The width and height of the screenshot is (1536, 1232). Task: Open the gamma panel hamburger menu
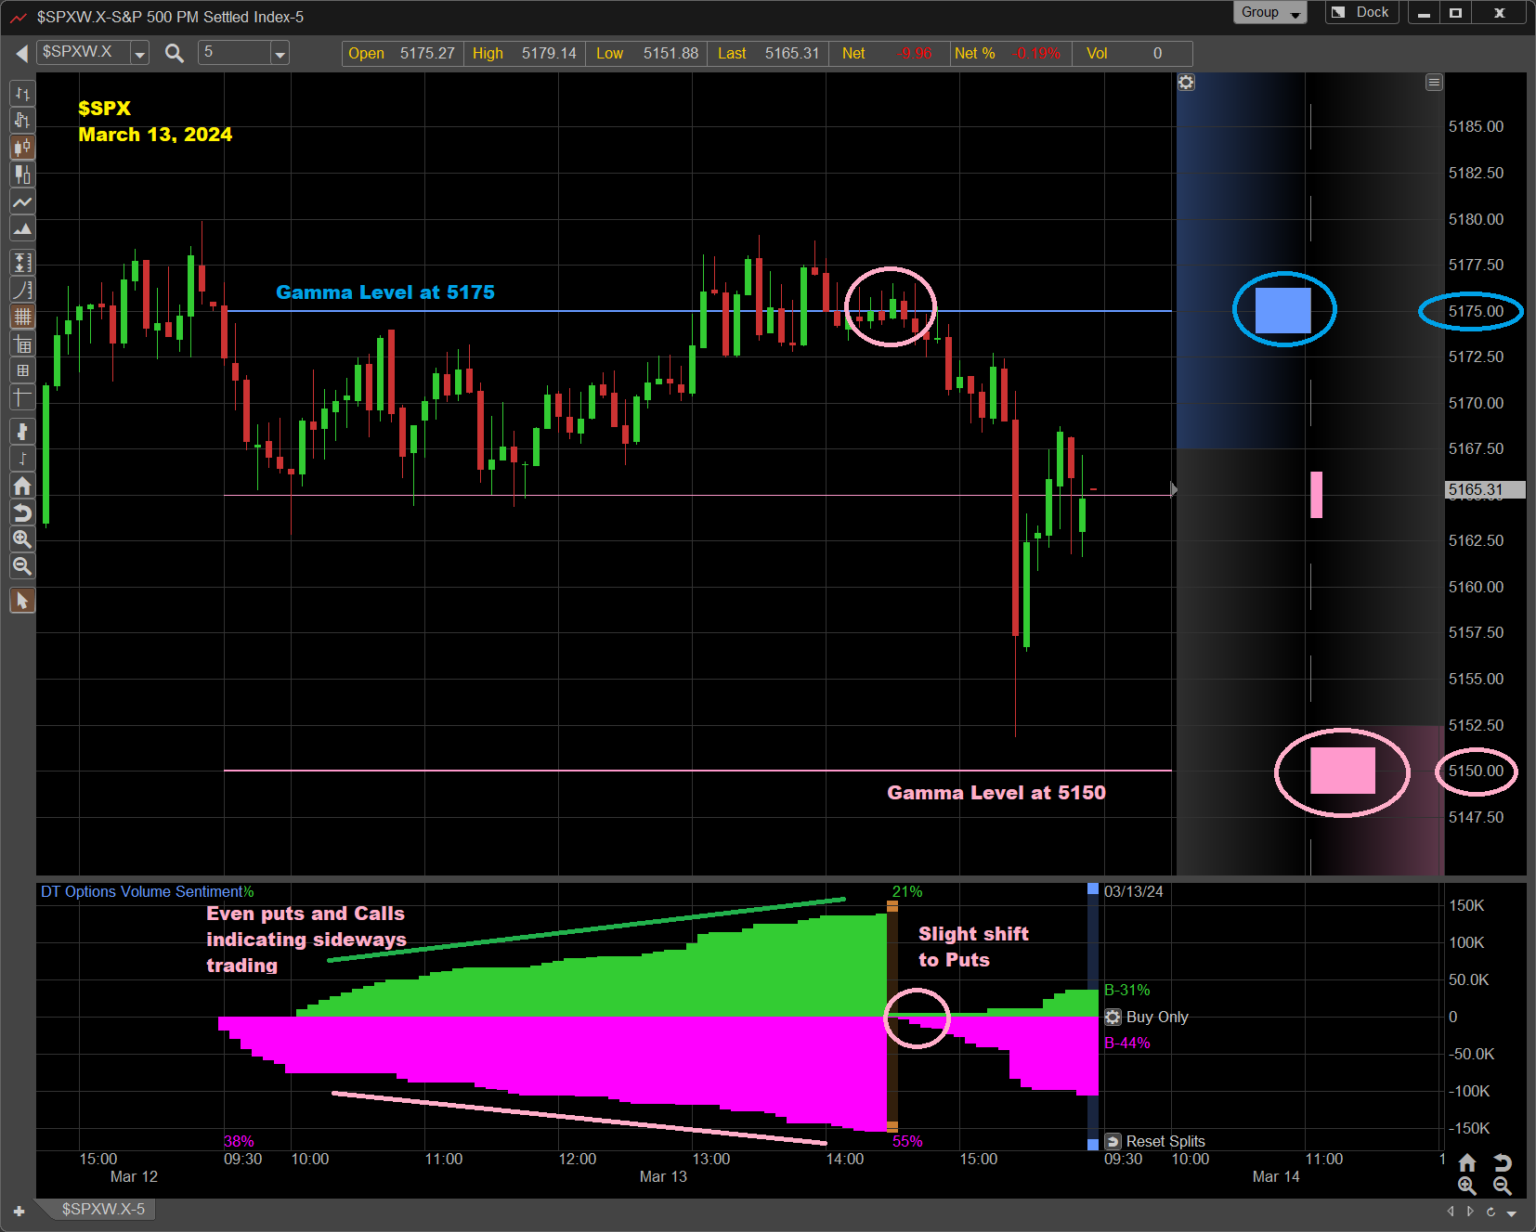point(1434,83)
